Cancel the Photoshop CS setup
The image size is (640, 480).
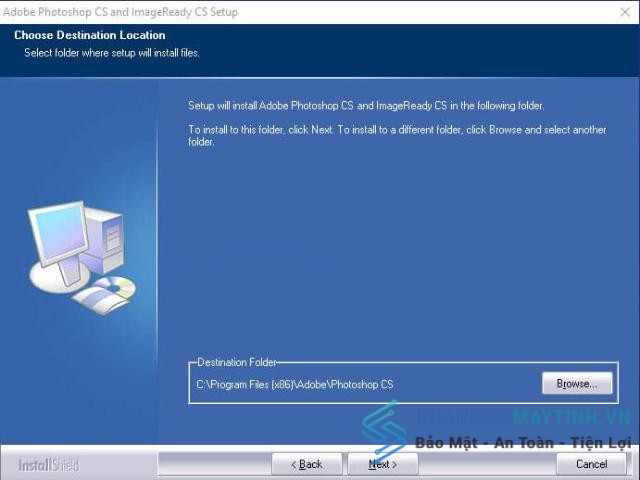coord(591,464)
